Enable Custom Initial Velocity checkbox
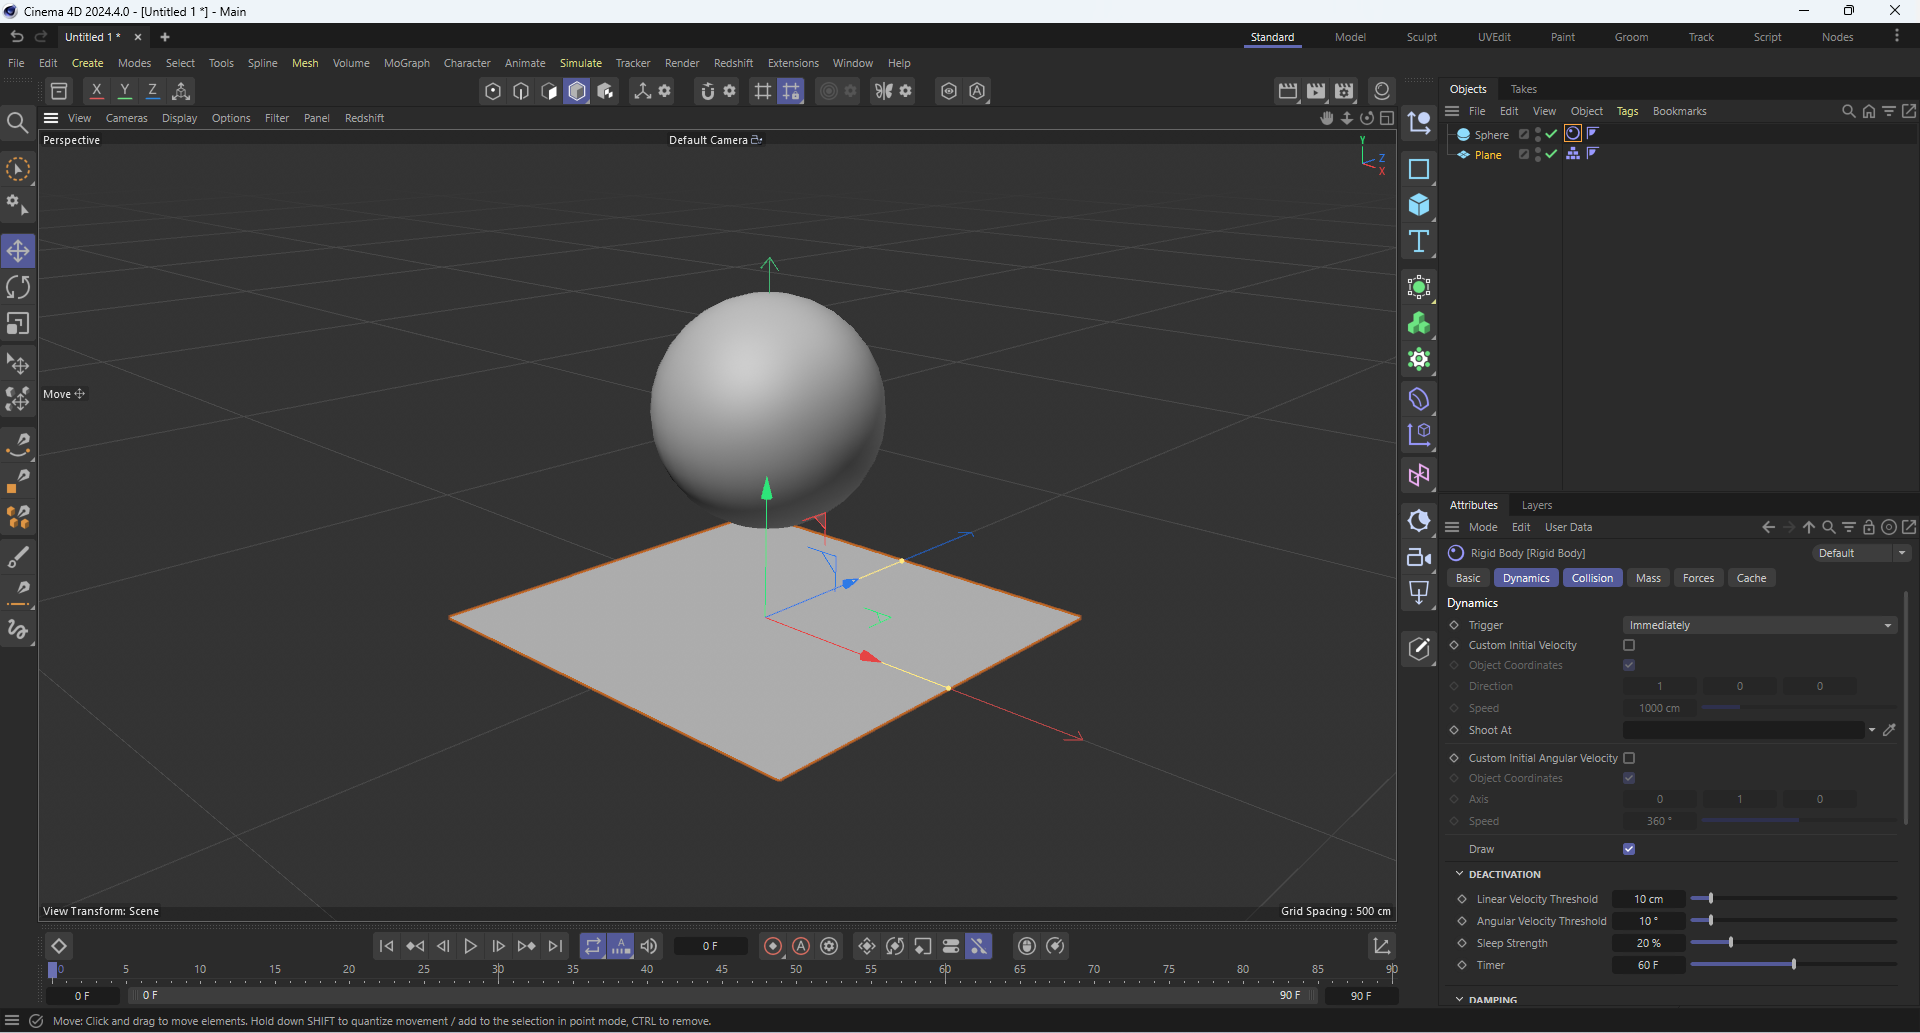 tap(1629, 645)
